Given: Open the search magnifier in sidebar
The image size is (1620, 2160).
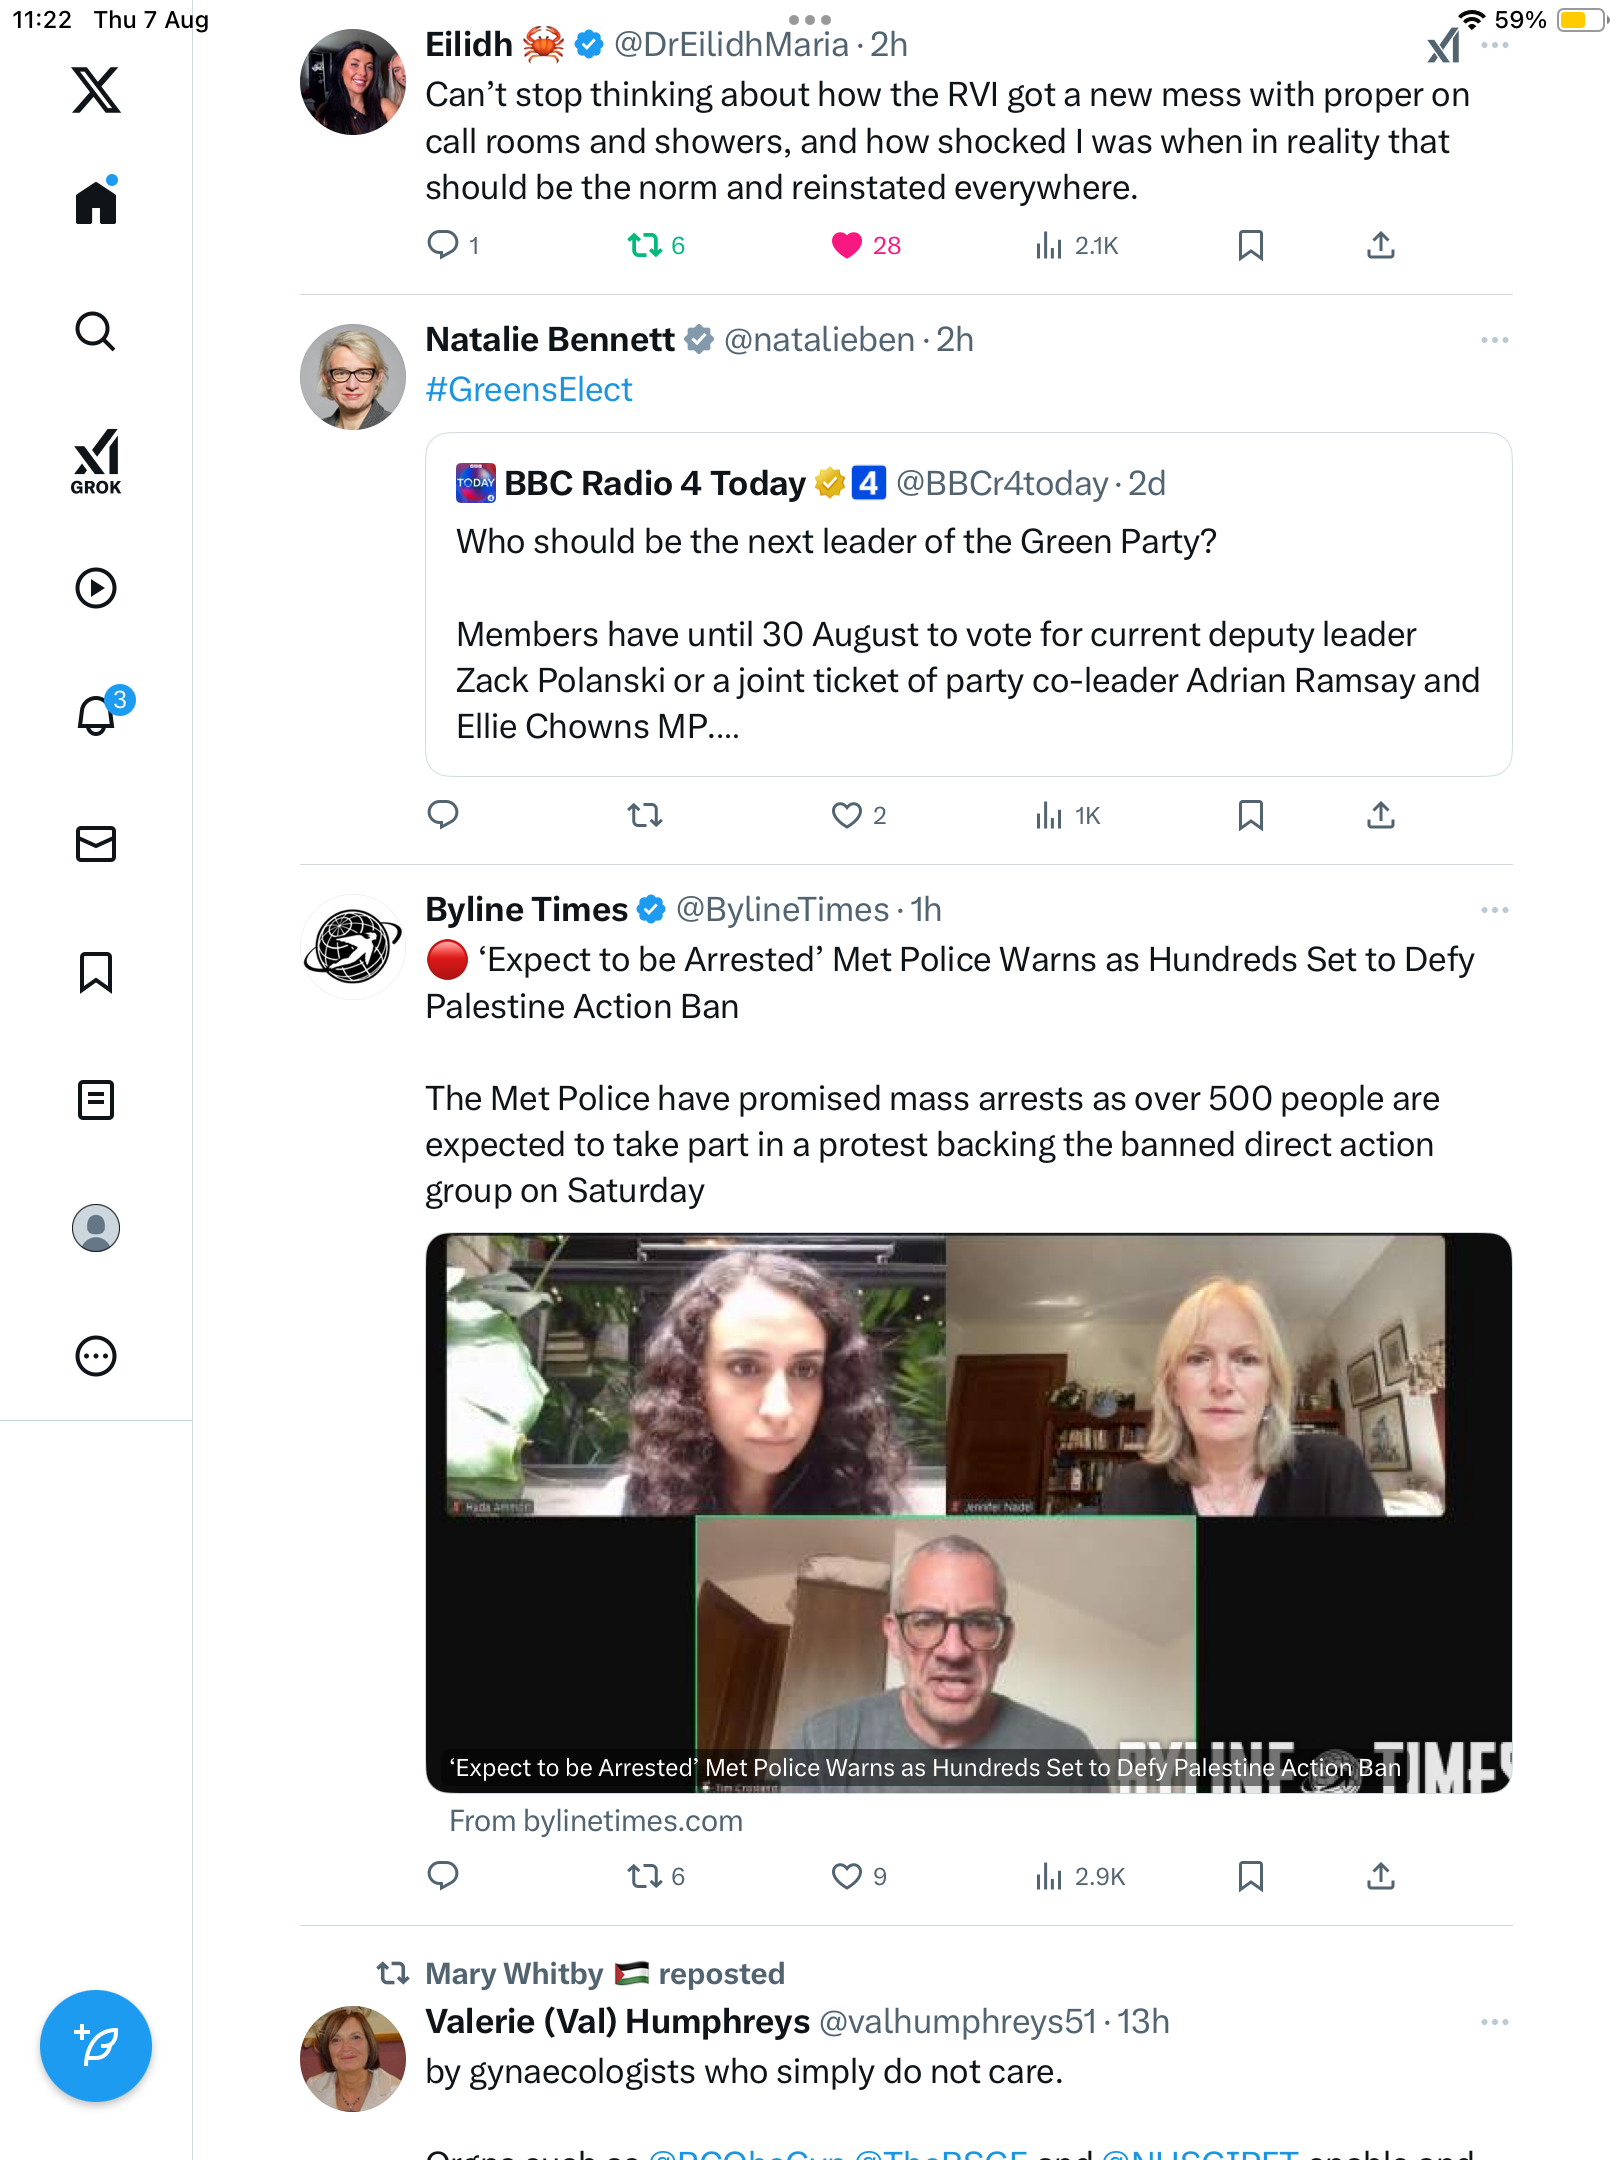Looking at the screenshot, I should (96, 331).
